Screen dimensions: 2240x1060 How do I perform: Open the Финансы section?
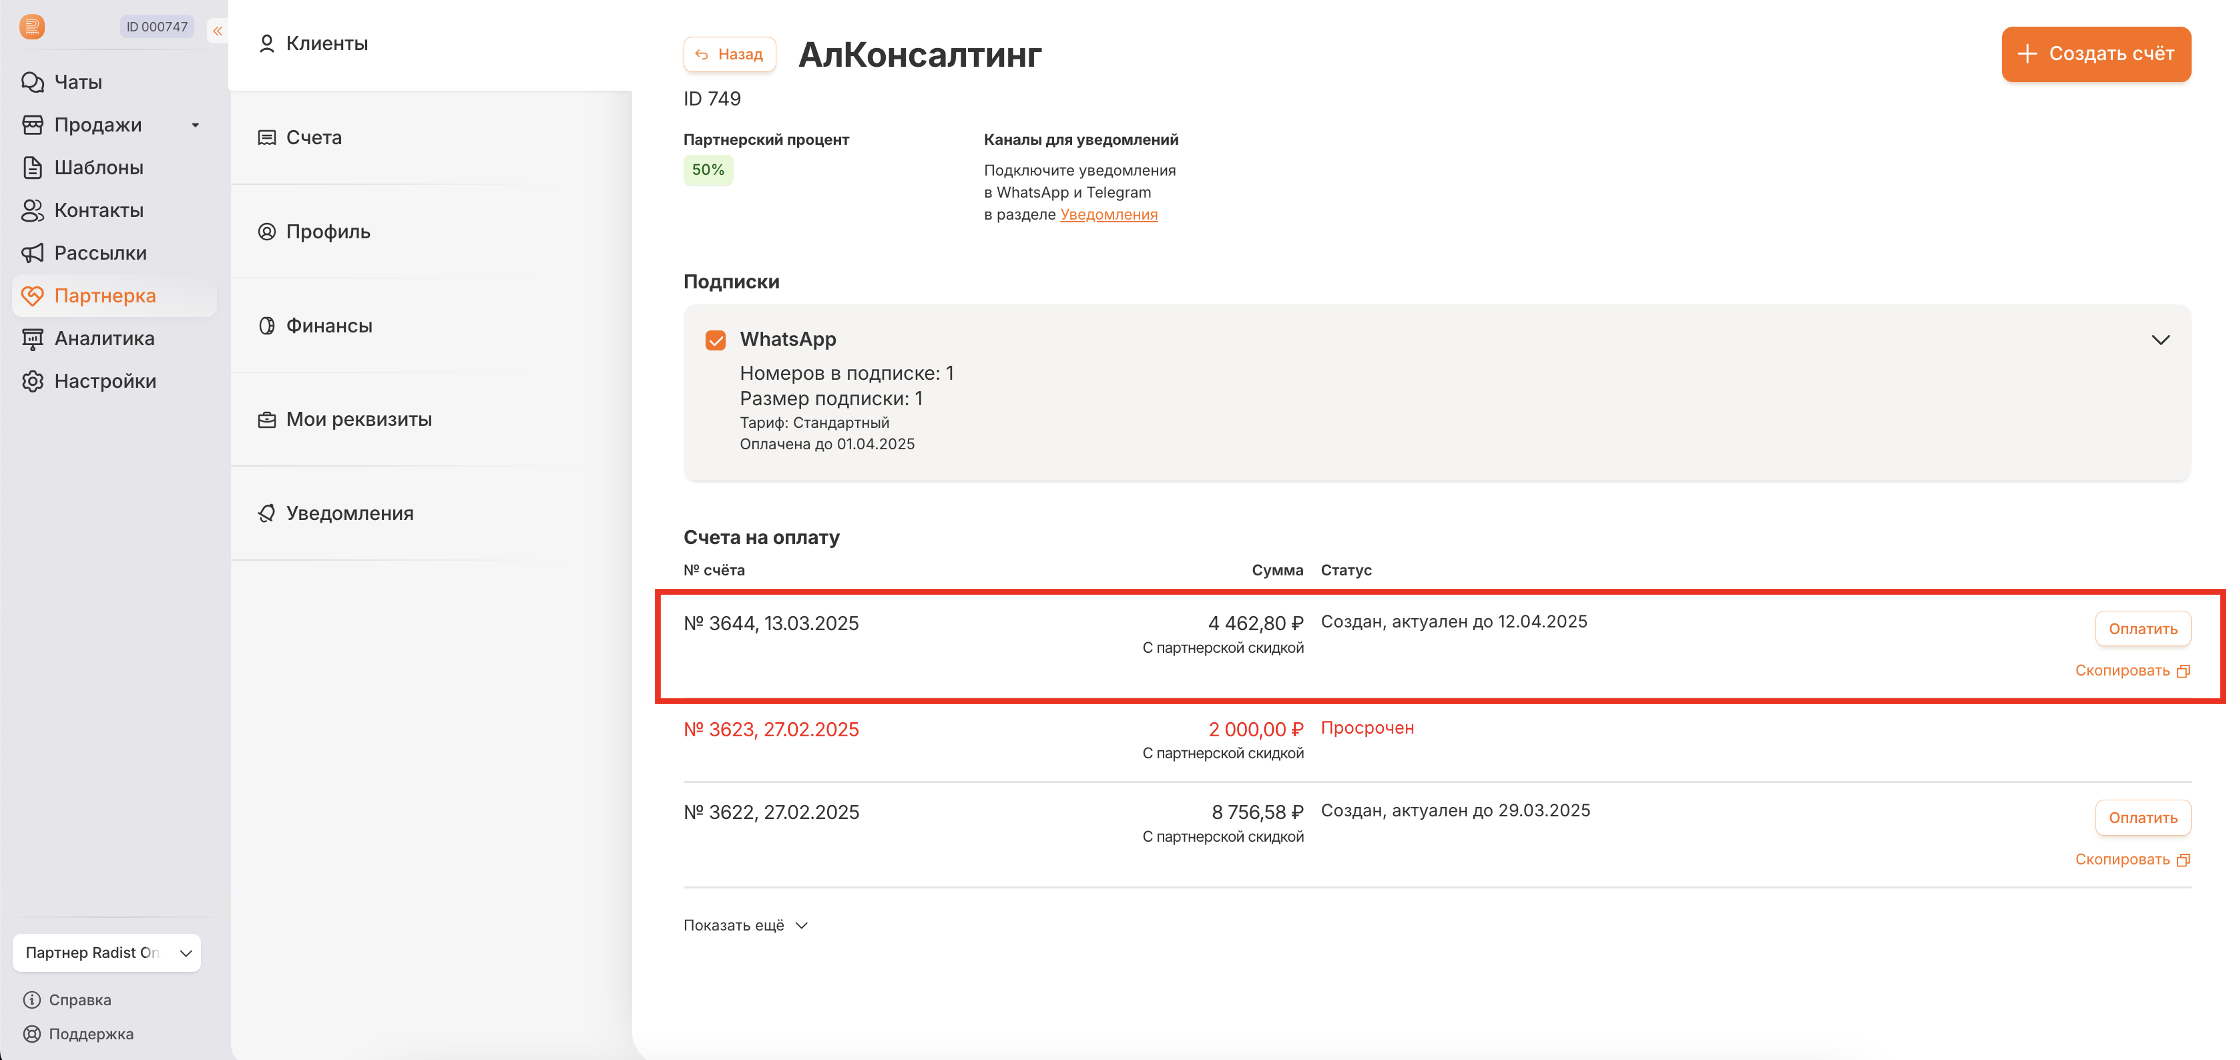pyautogui.click(x=329, y=326)
